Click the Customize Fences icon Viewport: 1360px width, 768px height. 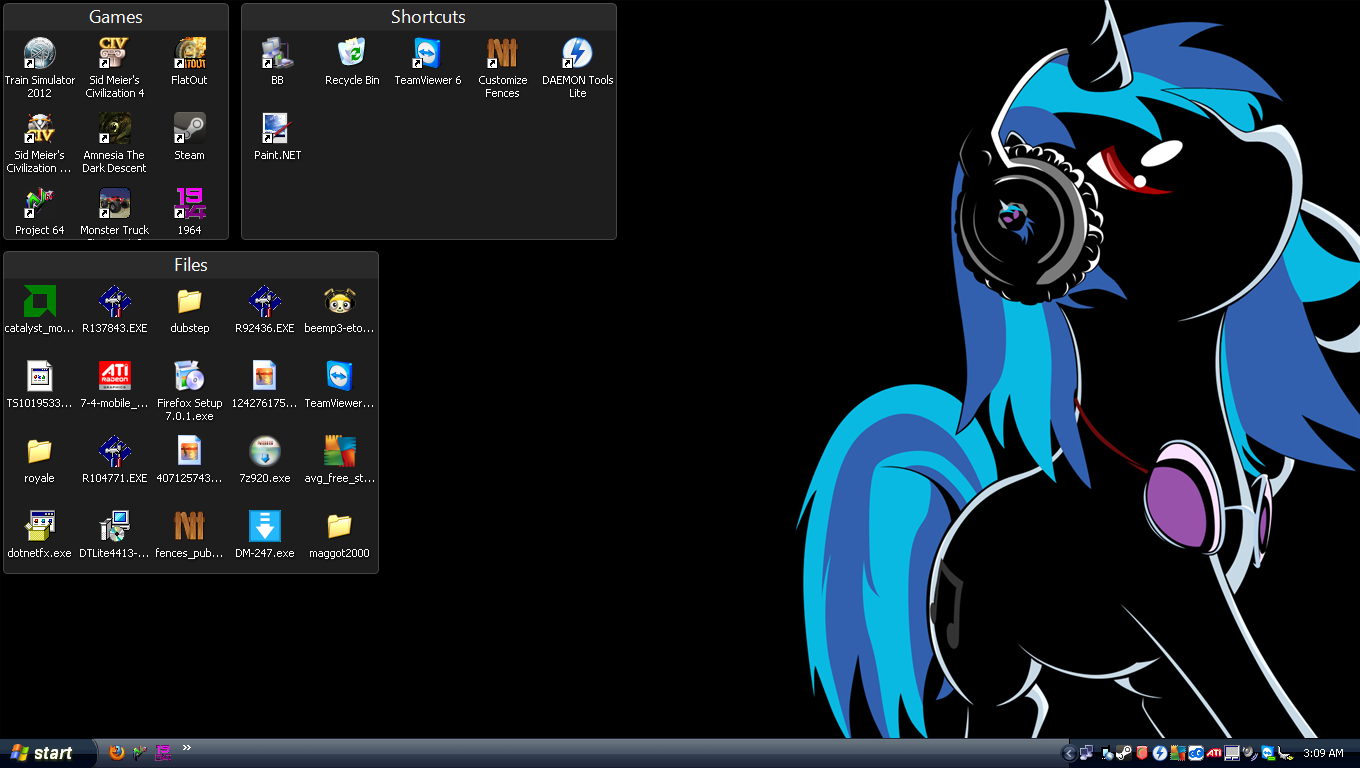[x=502, y=54]
